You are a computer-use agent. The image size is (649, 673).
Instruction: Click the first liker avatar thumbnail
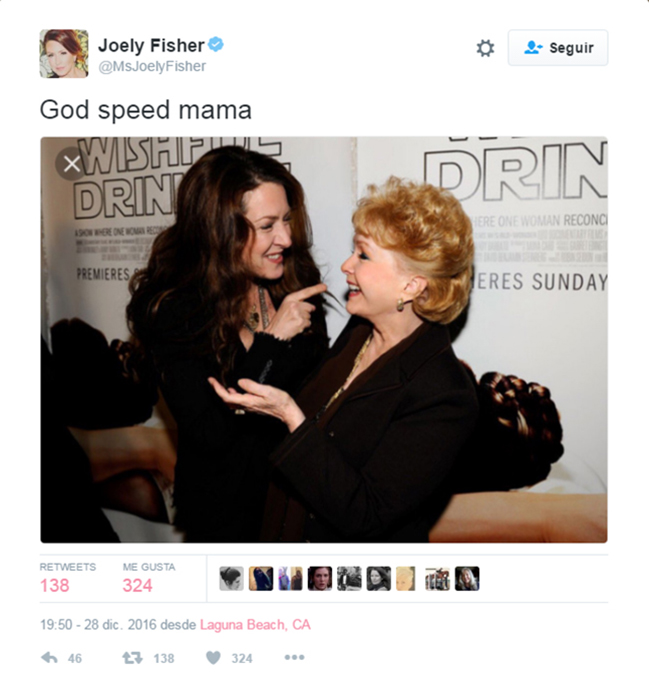(x=231, y=579)
